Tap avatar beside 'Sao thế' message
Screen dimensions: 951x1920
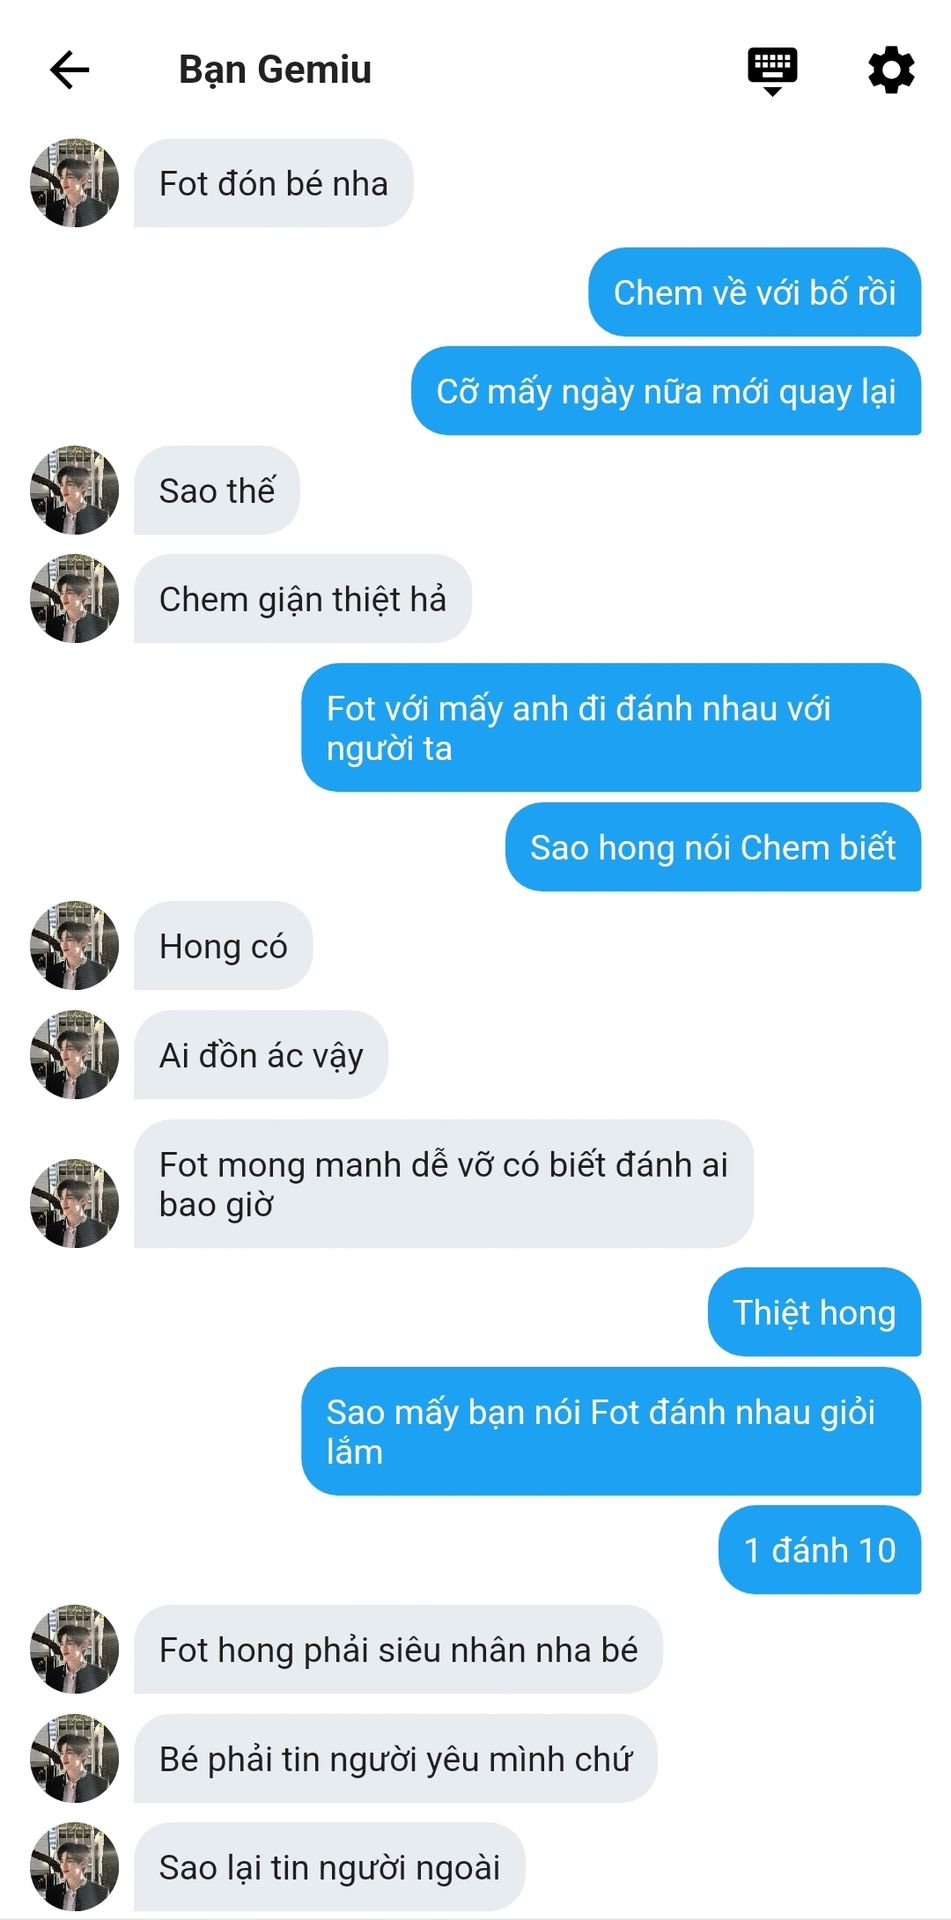75,490
